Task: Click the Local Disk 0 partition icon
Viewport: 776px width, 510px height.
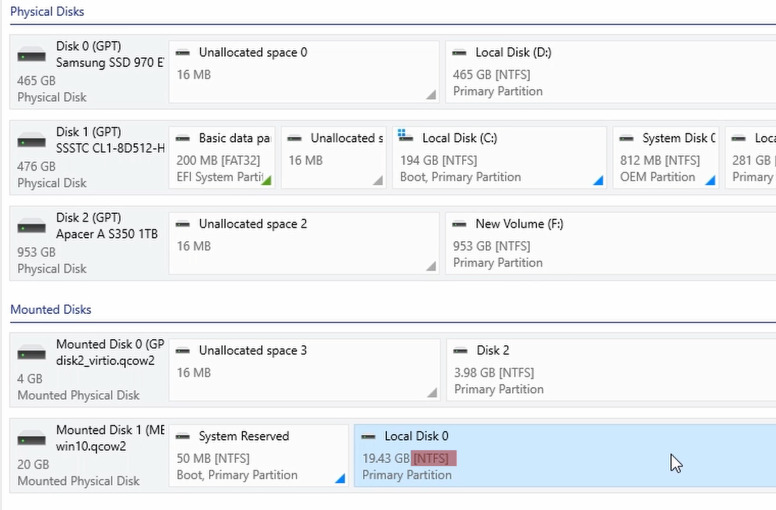Action: (368, 436)
